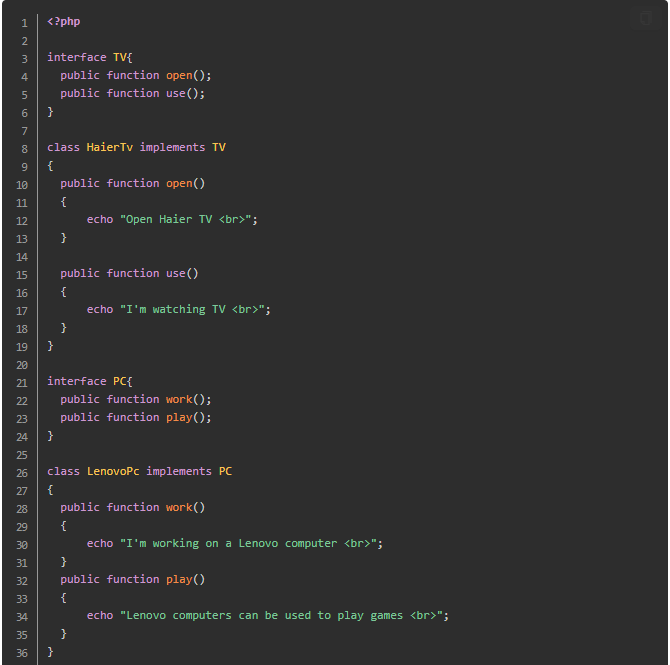Click 'public function use();' in interface TV
This screenshot has height=665, width=670.
pyautogui.click(x=132, y=93)
